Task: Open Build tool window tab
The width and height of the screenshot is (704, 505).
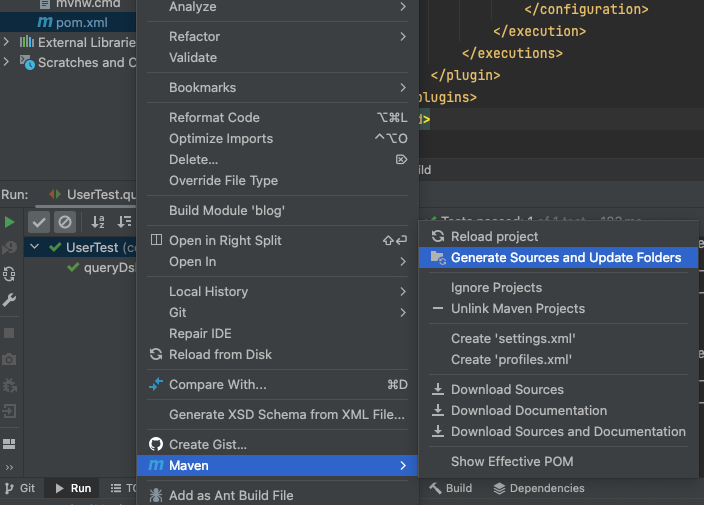Action: pos(450,488)
